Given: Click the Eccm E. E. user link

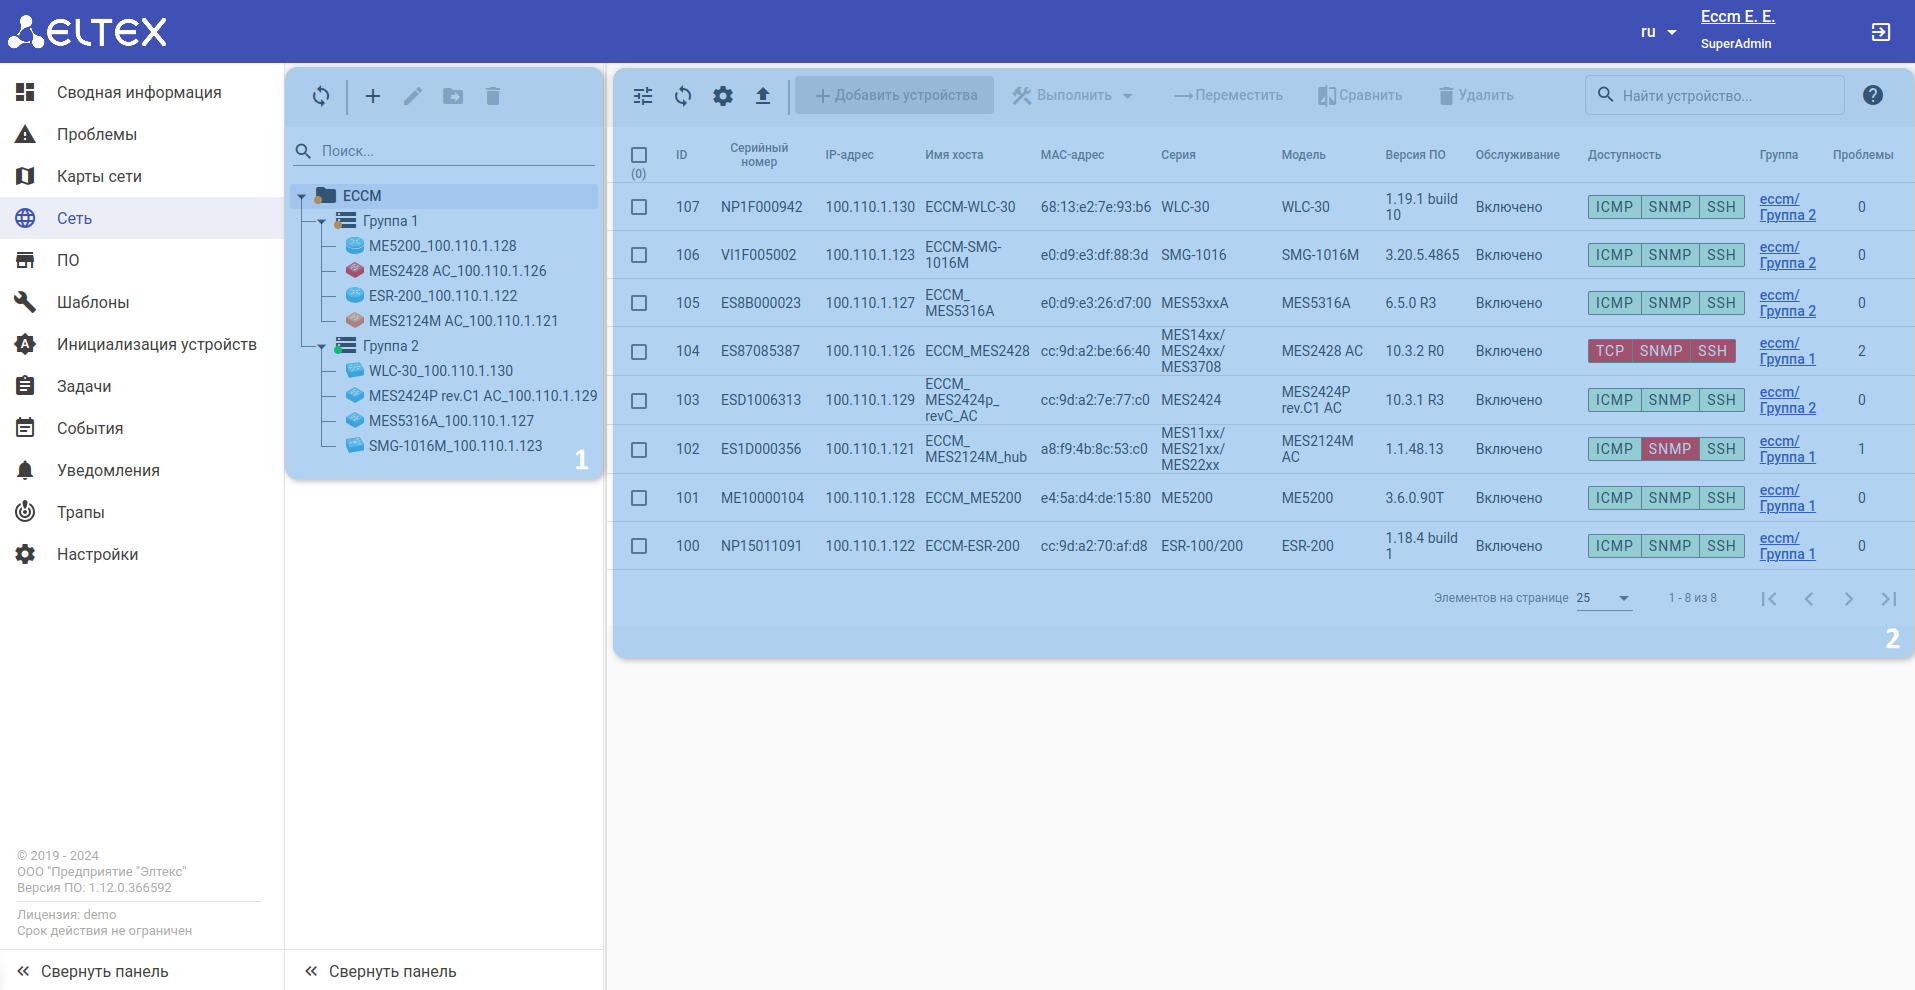Looking at the screenshot, I should point(1737,17).
